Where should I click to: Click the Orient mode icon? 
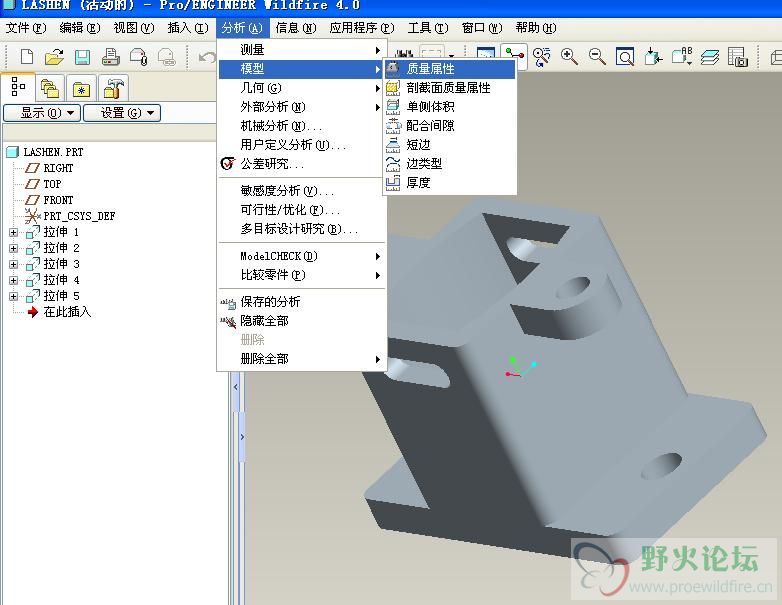542,56
